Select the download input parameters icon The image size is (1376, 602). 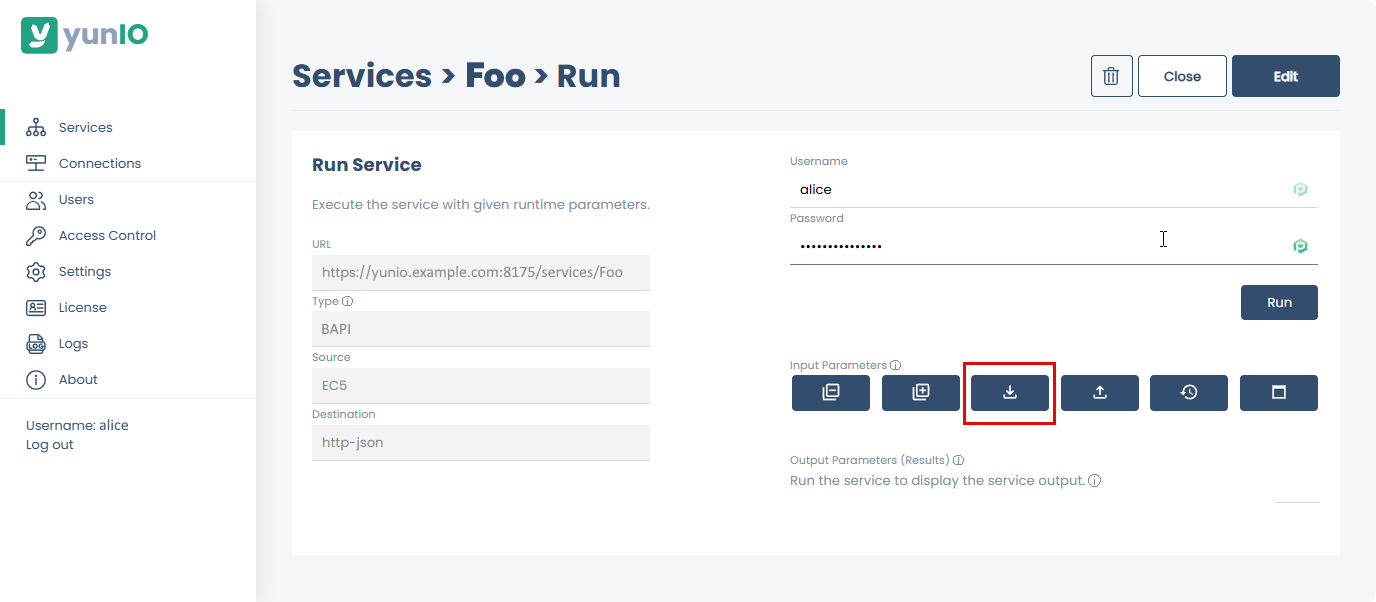pos(1009,392)
